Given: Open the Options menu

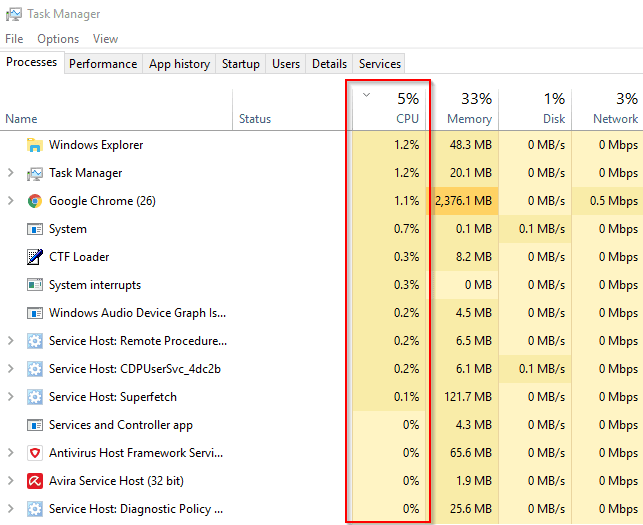Looking at the screenshot, I should 58,39.
